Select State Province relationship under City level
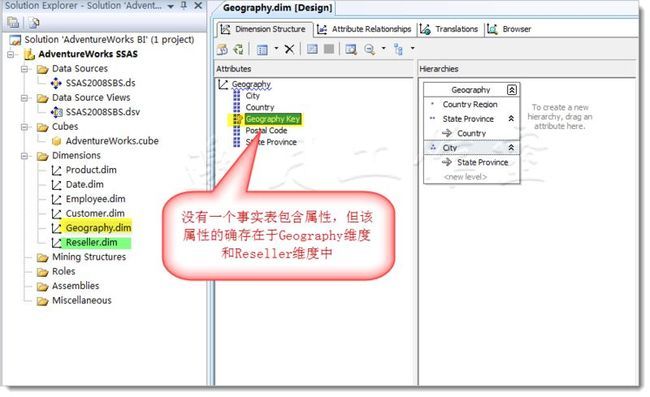 coord(483,162)
